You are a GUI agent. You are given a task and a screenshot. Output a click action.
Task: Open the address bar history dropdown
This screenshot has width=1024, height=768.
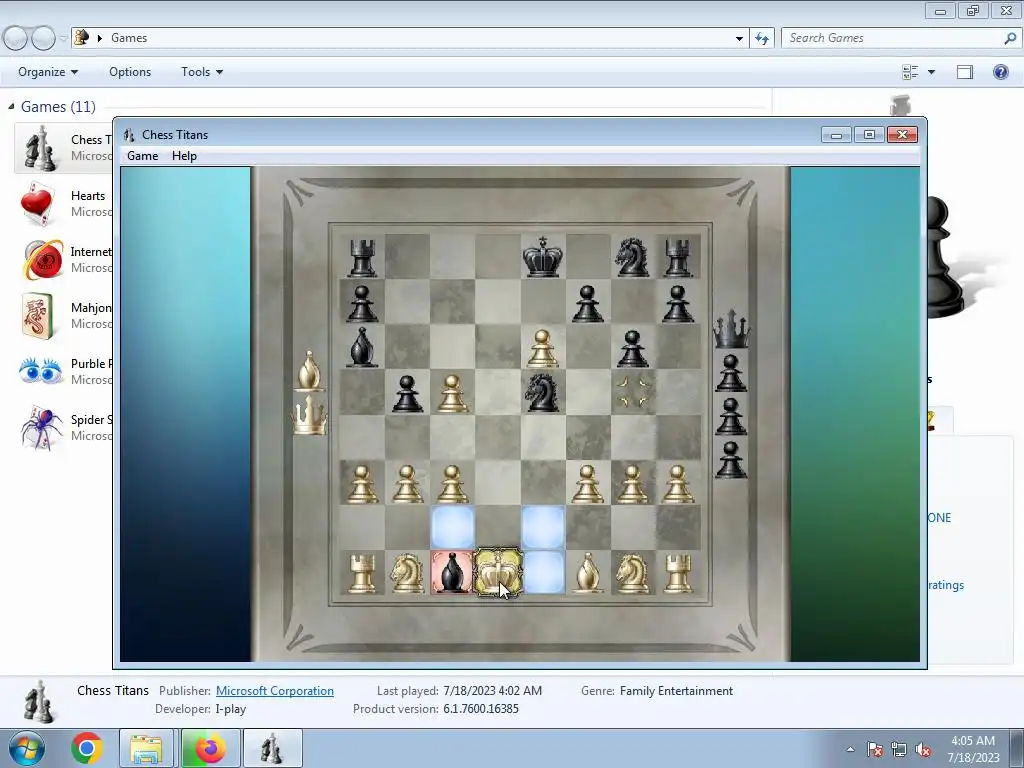[x=739, y=38]
